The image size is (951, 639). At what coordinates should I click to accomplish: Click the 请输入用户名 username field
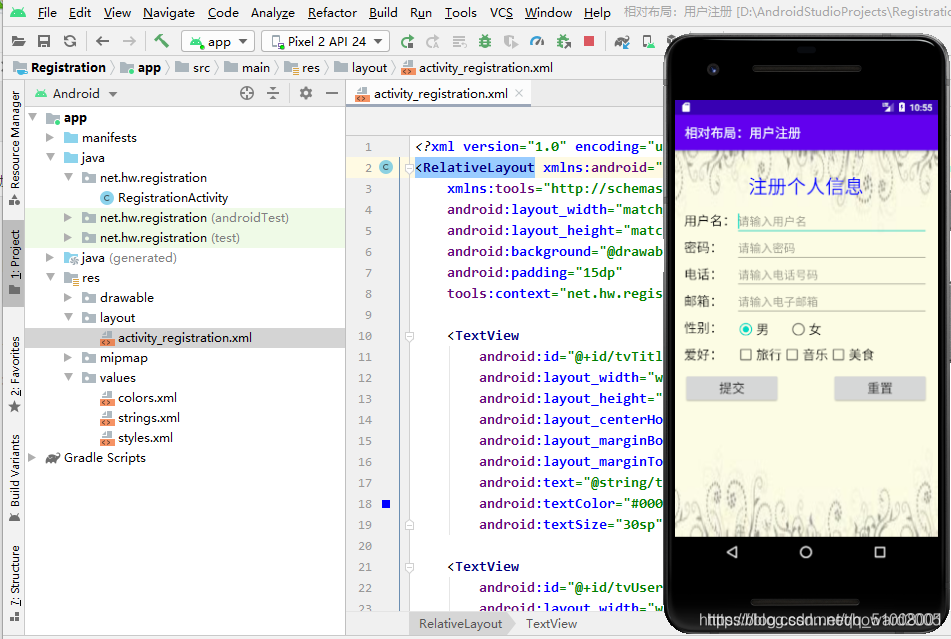coord(831,221)
